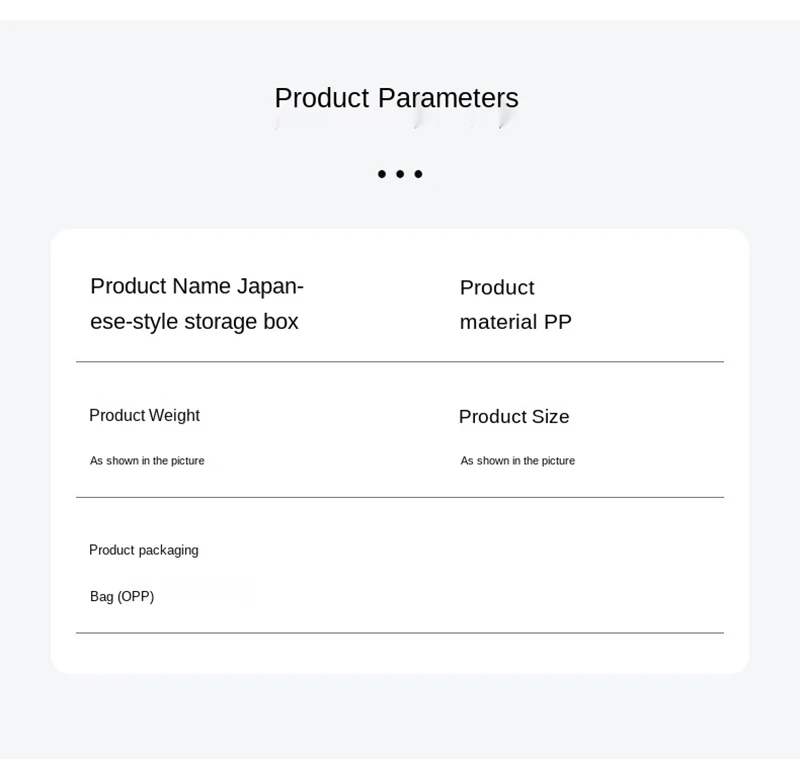800x759 pixels.
Task: Click the Product packaging label
Action: click(x=144, y=550)
